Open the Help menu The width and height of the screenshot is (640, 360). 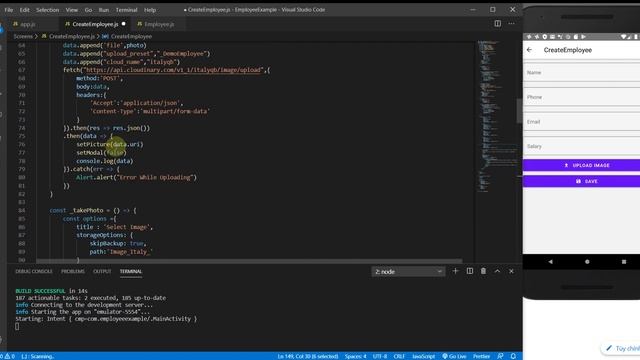point(150,10)
